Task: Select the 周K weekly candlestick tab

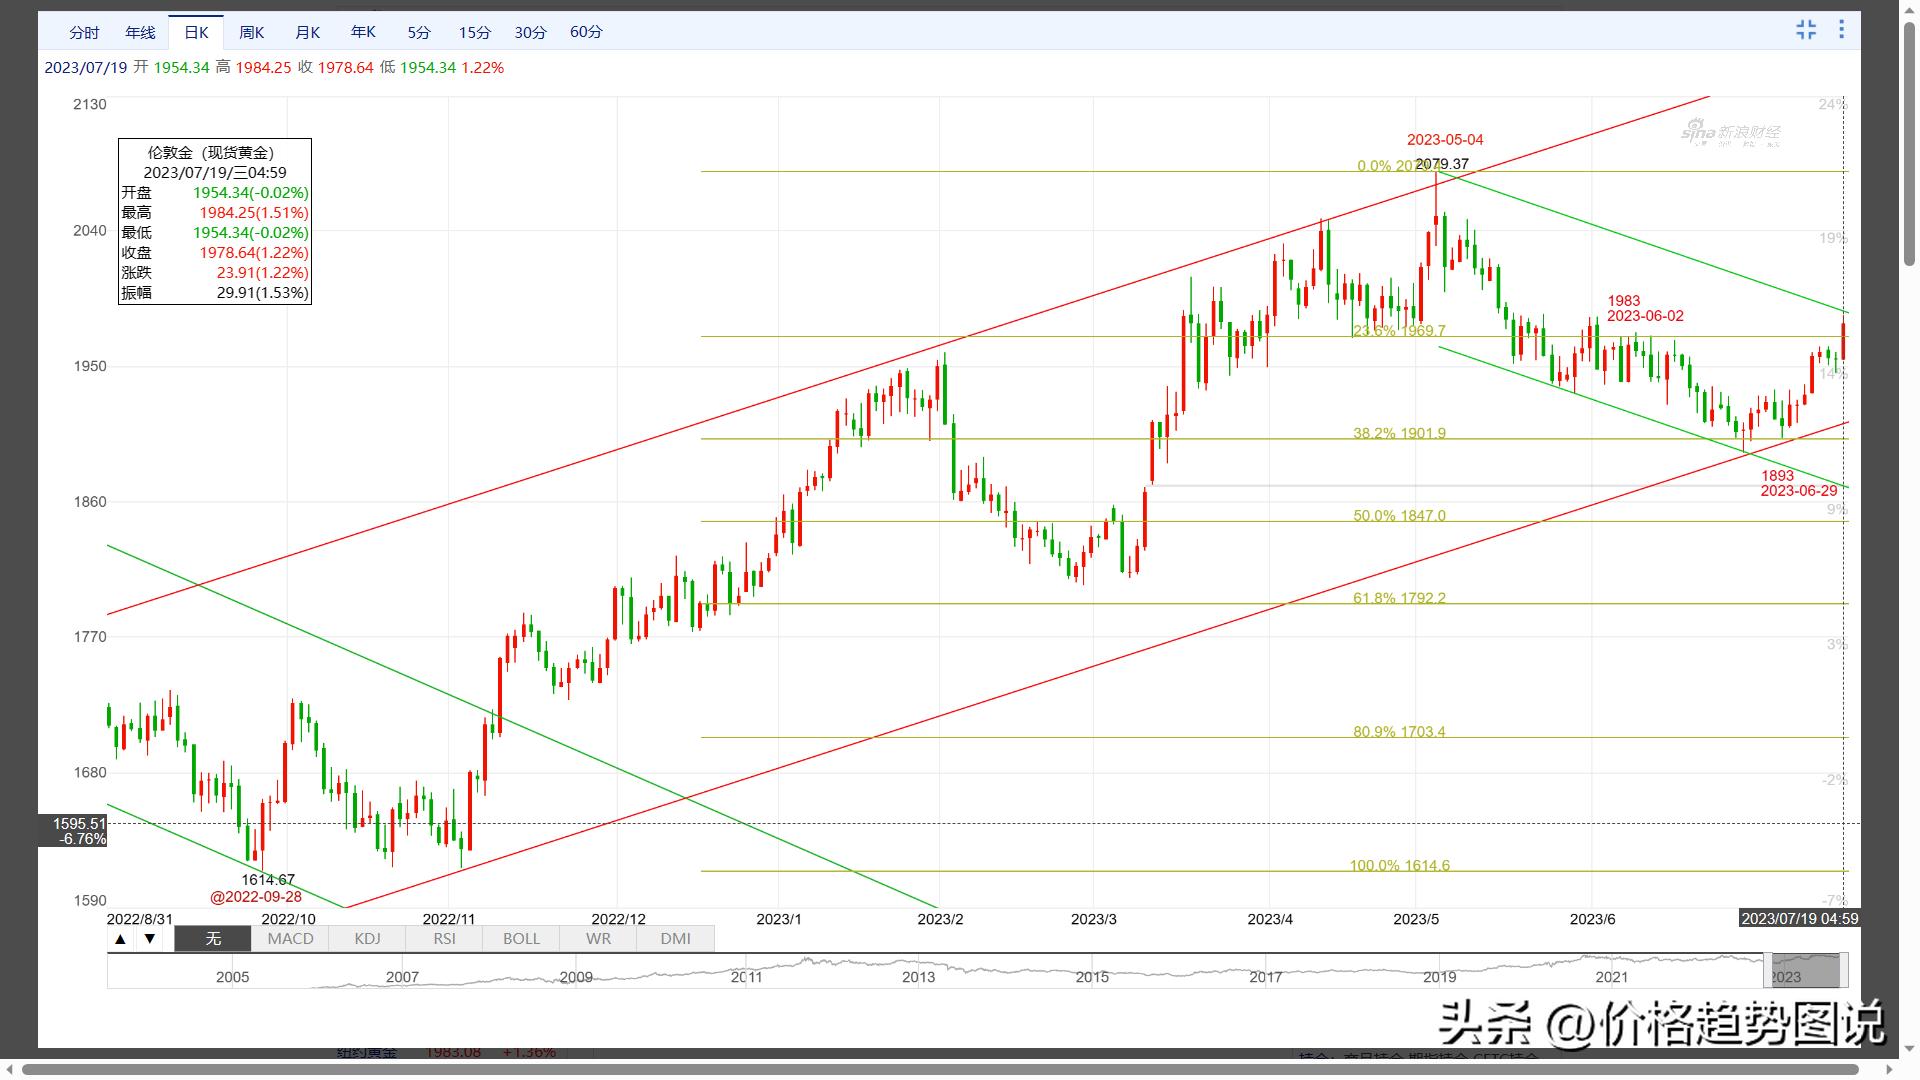Action: tap(251, 32)
